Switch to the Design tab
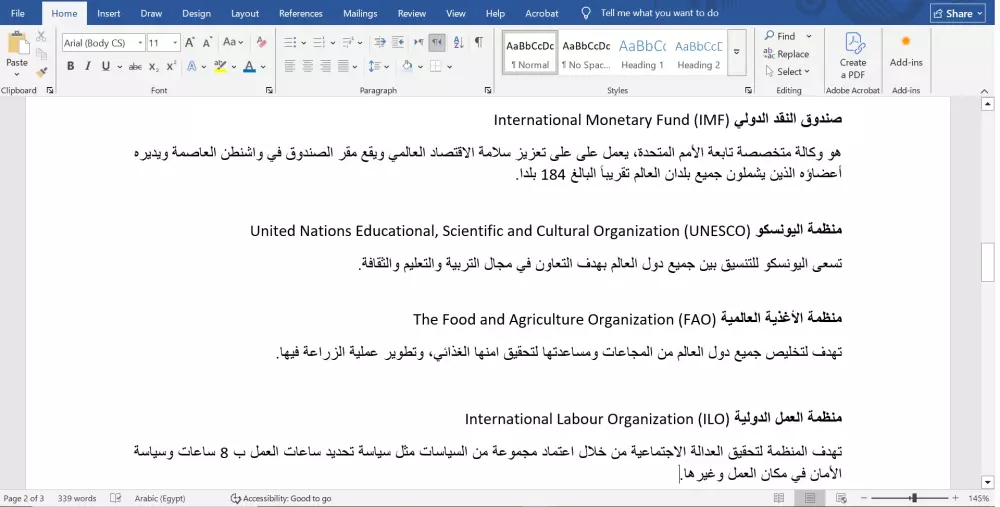Image resolution: width=1000 pixels, height=507 pixels. click(196, 13)
